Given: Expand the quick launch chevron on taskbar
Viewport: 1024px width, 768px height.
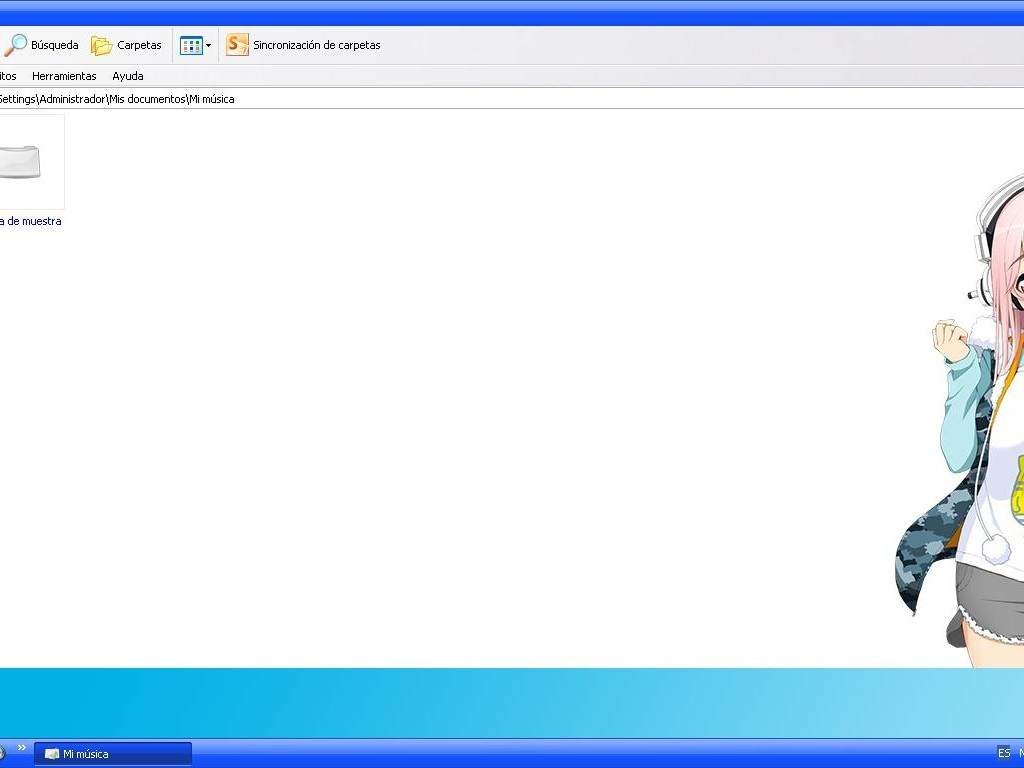Looking at the screenshot, I should (22, 748).
